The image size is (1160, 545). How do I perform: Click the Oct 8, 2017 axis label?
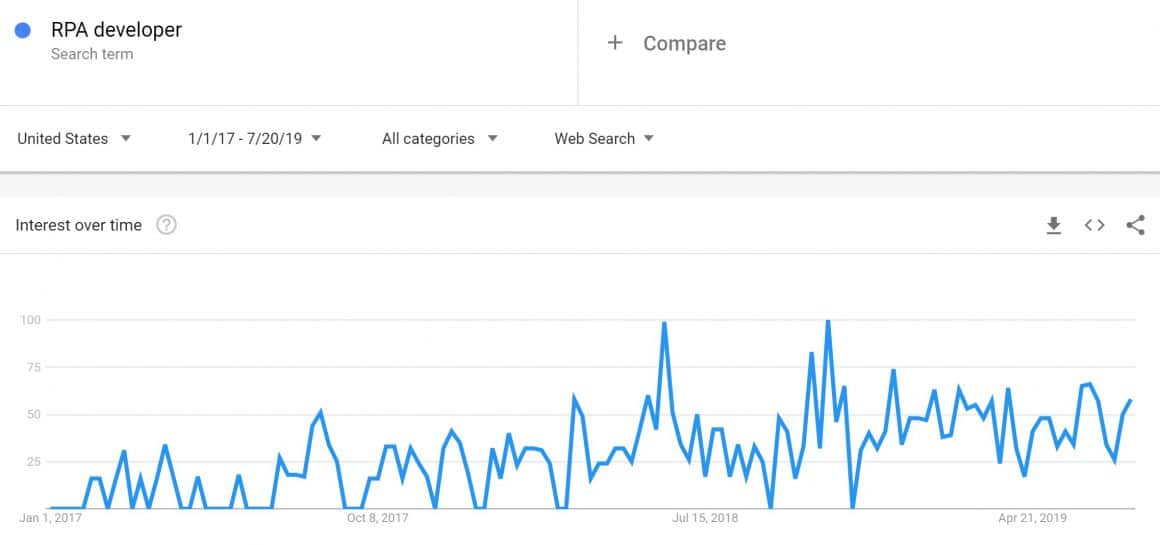378,518
